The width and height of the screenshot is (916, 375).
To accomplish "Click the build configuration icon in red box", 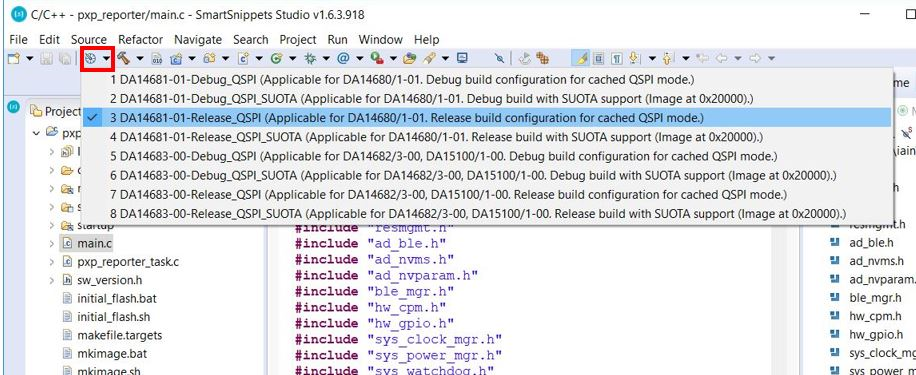I will click(89, 58).
